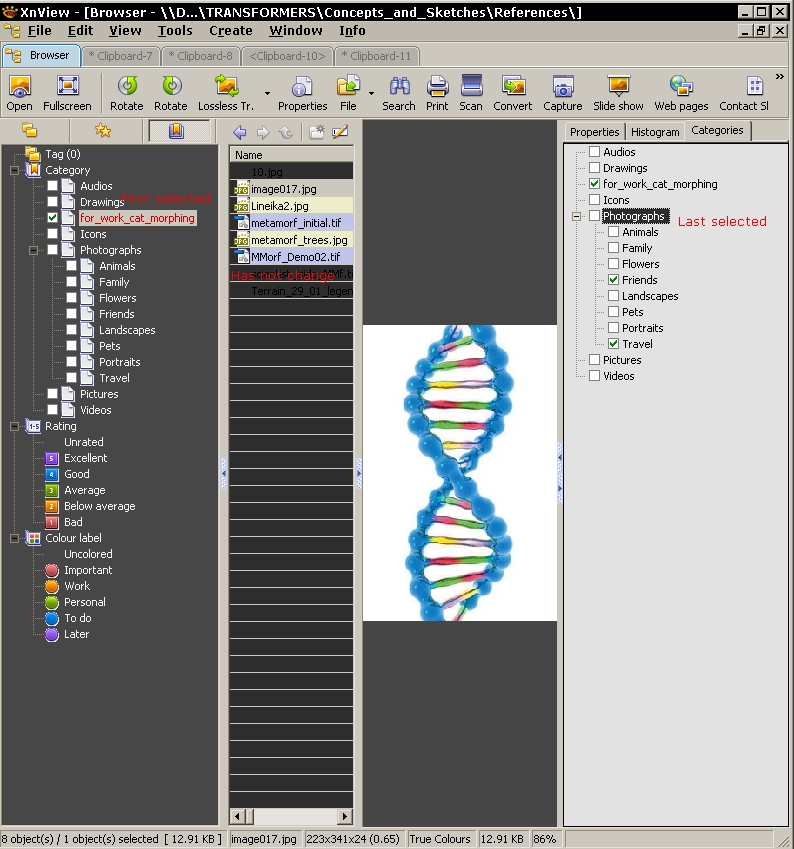Click the Name column header
This screenshot has width=794, height=849.
coord(291,155)
